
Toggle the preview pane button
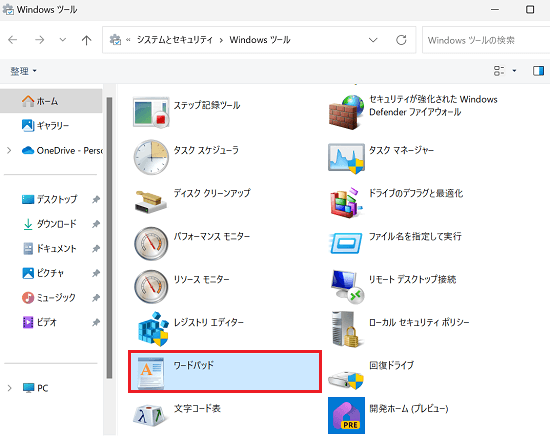click(538, 71)
